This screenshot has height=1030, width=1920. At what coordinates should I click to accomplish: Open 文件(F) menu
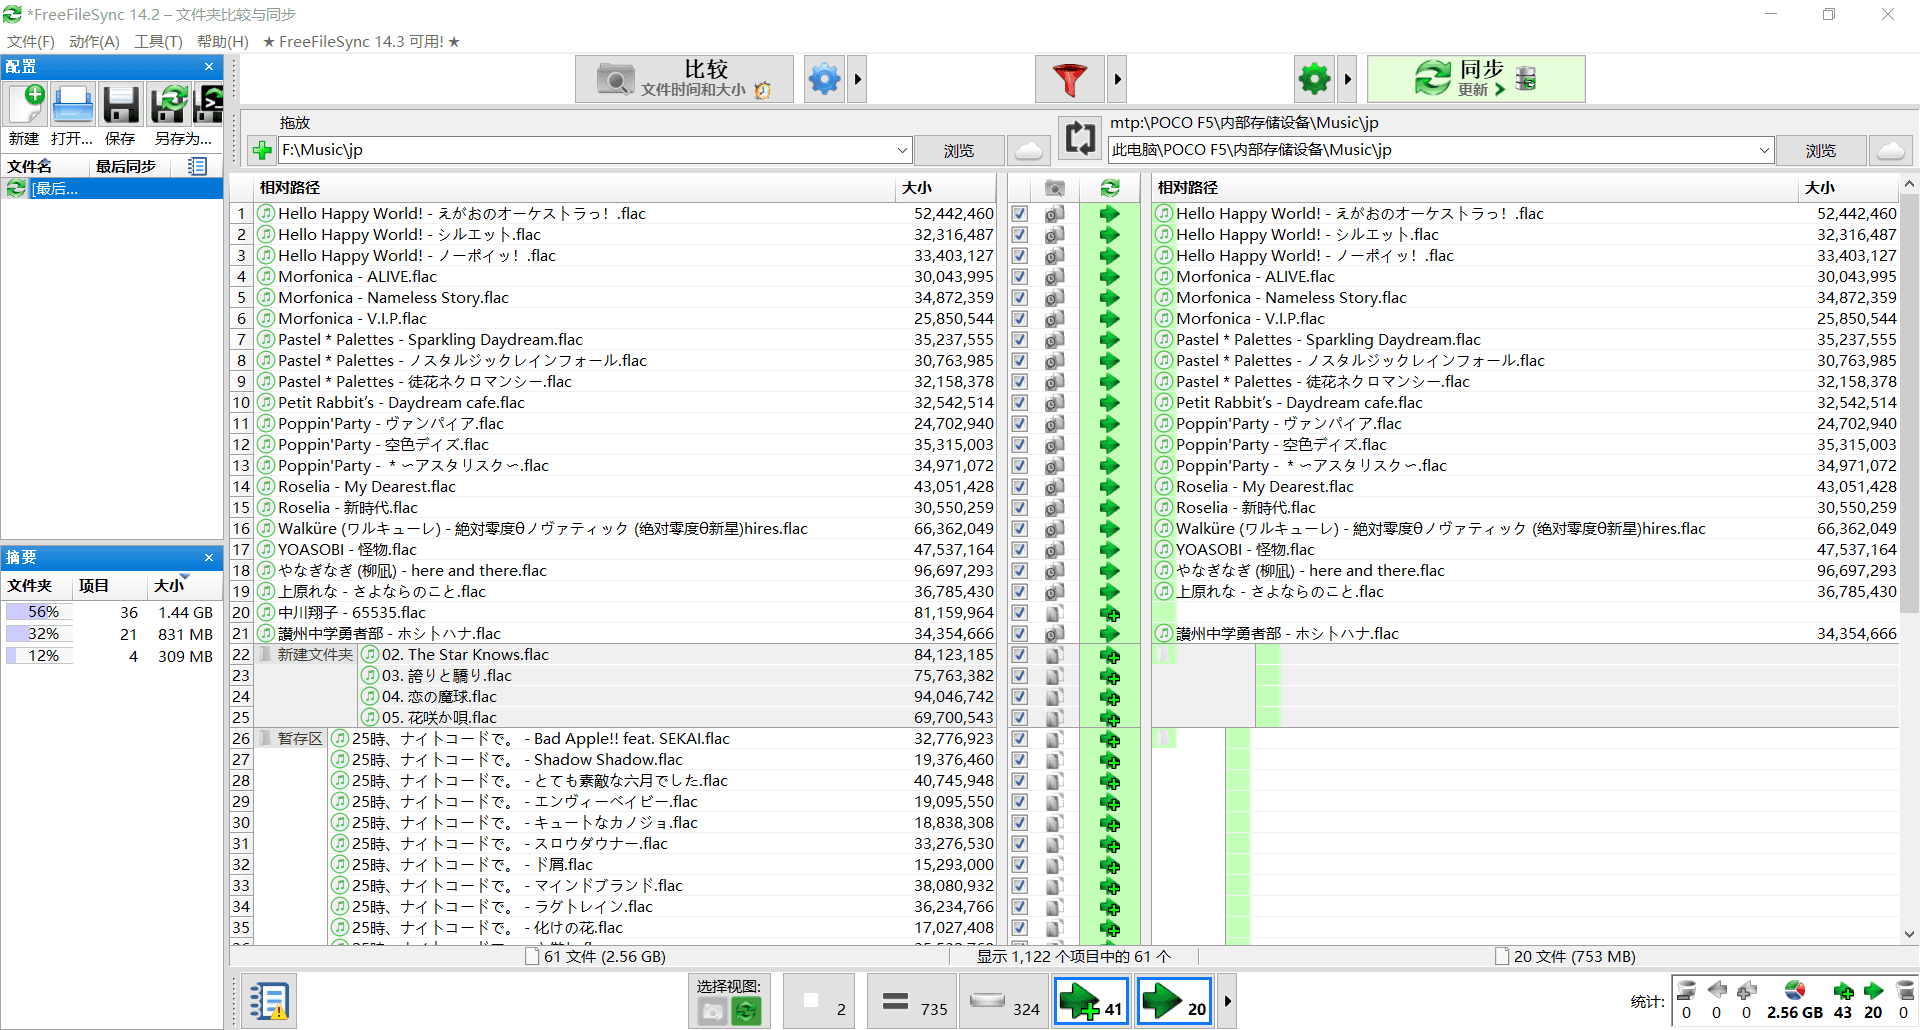(31, 41)
